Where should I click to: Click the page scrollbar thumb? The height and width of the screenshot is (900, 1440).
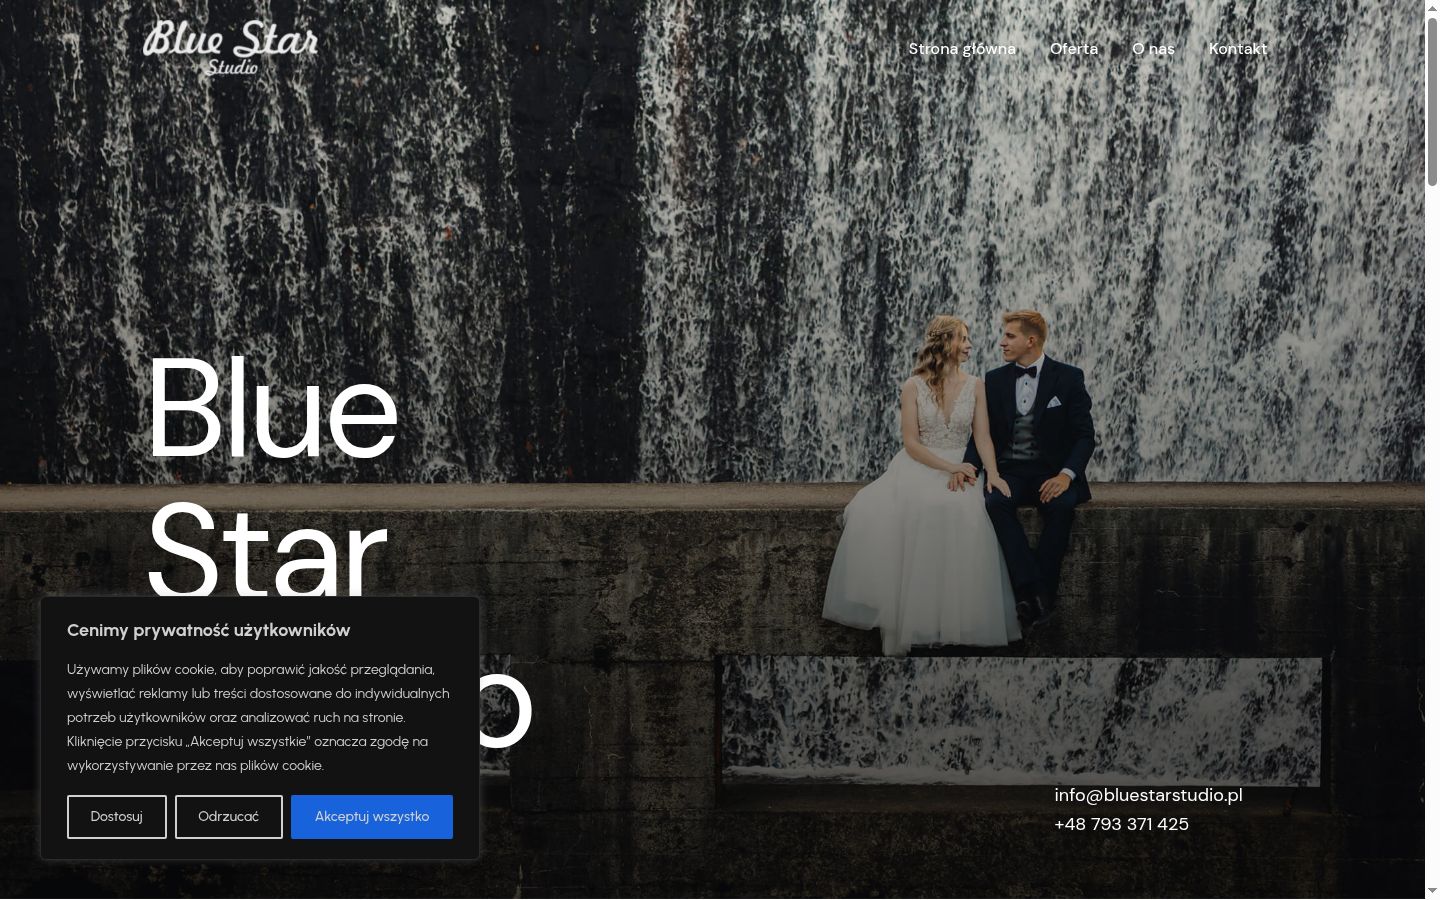point(1432,100)
